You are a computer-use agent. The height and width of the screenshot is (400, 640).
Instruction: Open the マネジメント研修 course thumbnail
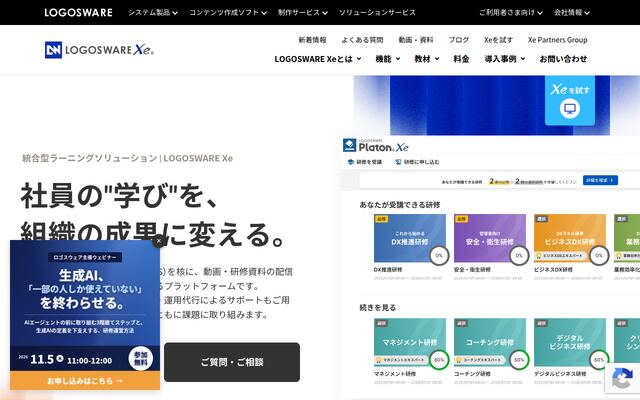click(x=410, y=342)
